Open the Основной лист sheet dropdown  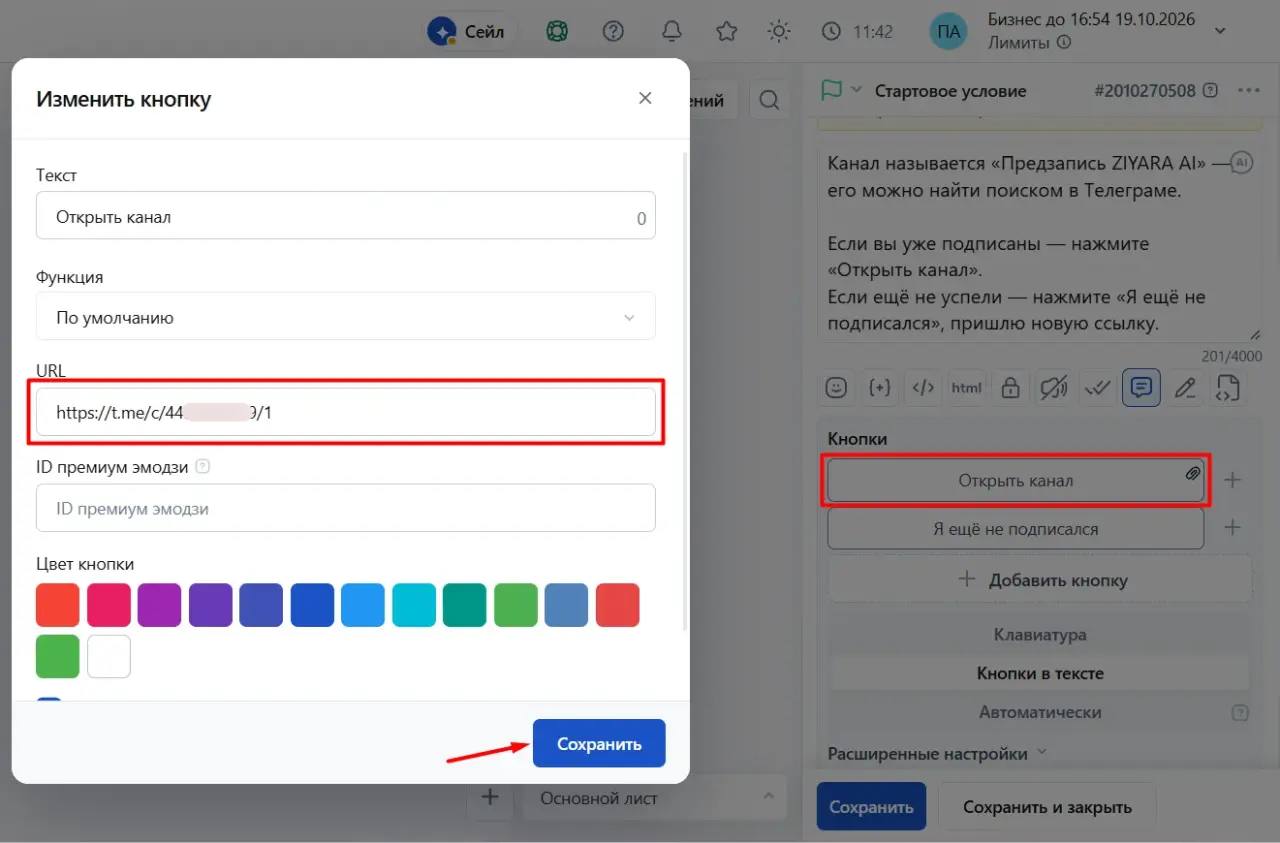click(654, 798)
